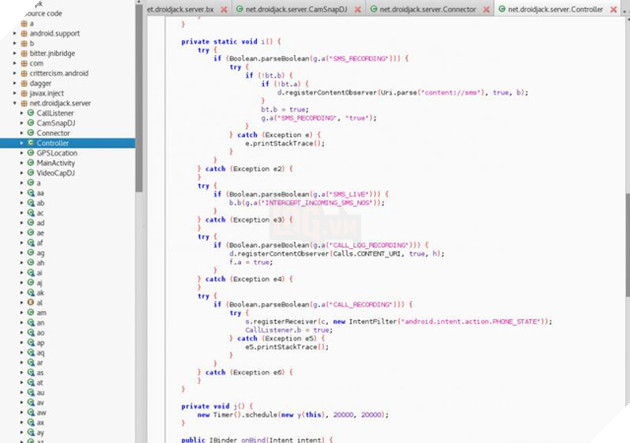Click the dagger package icon

pyautogui.click(x=24, y=83)
